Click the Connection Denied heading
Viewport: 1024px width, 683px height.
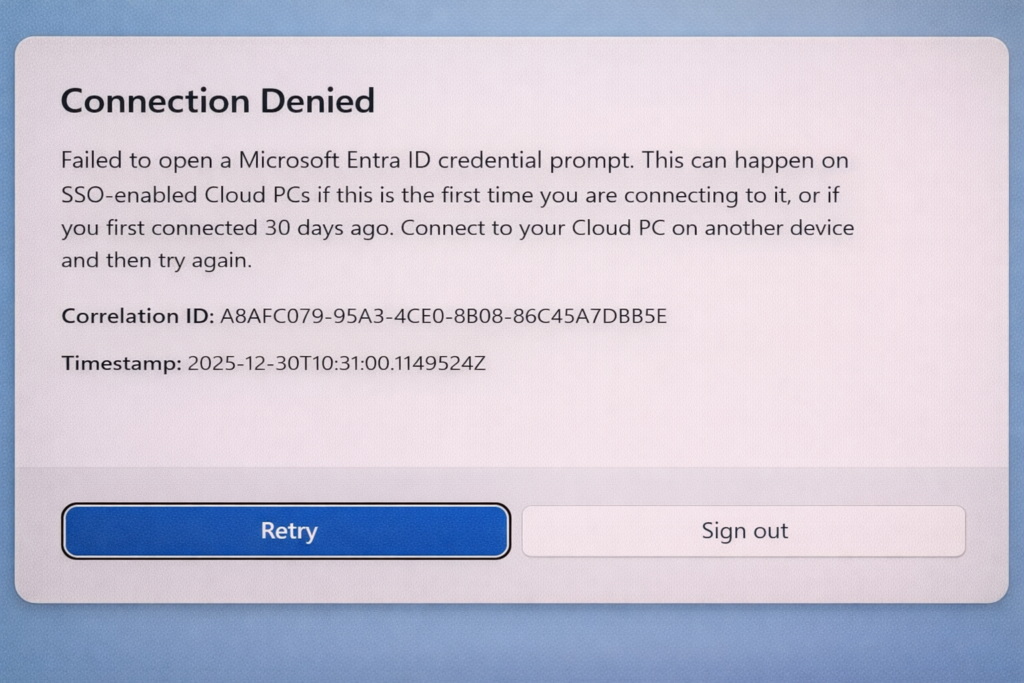tap(218, 101)
